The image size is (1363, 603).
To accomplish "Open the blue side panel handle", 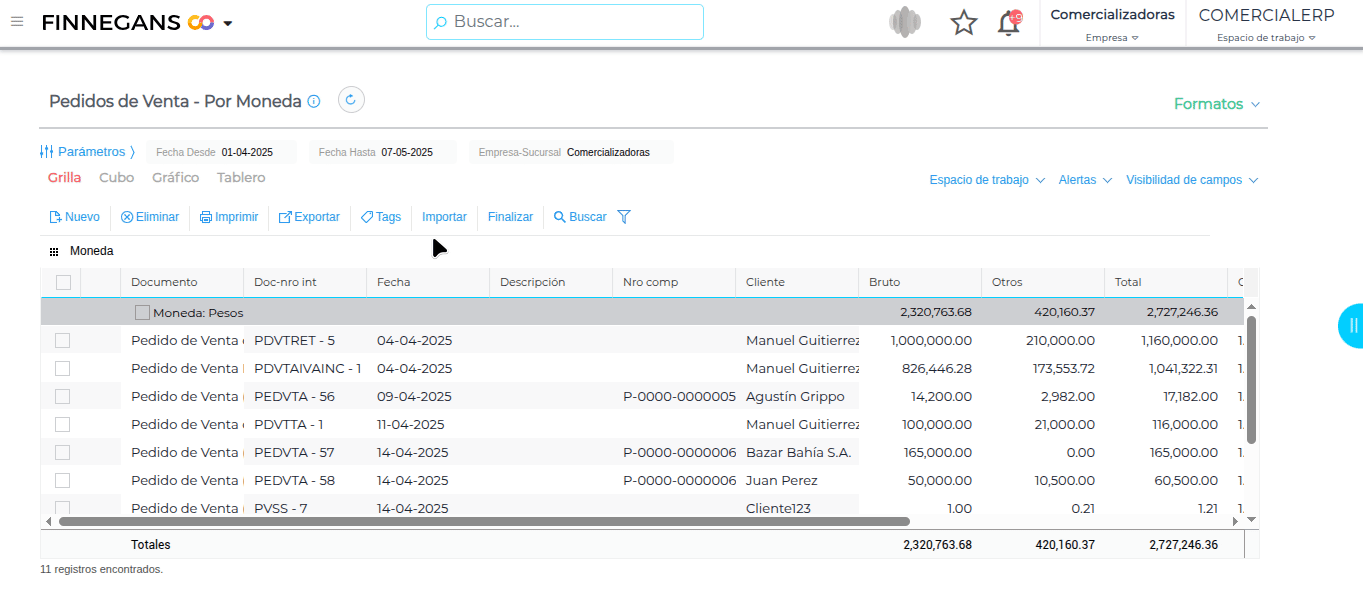I will pos(1351,325).
